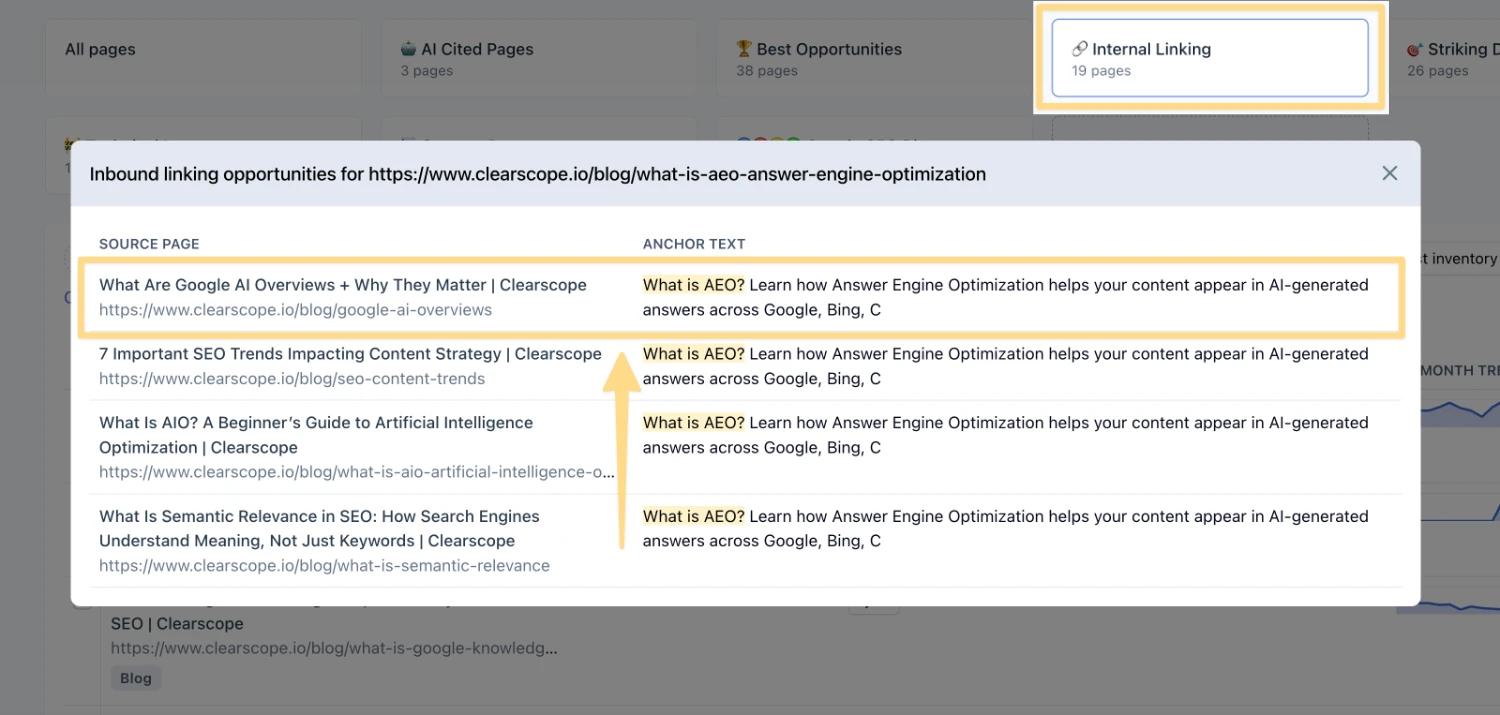1500x715 pixels.
Task: Click anchor text in the SEO Trends row
Action: pos(1005,366)
